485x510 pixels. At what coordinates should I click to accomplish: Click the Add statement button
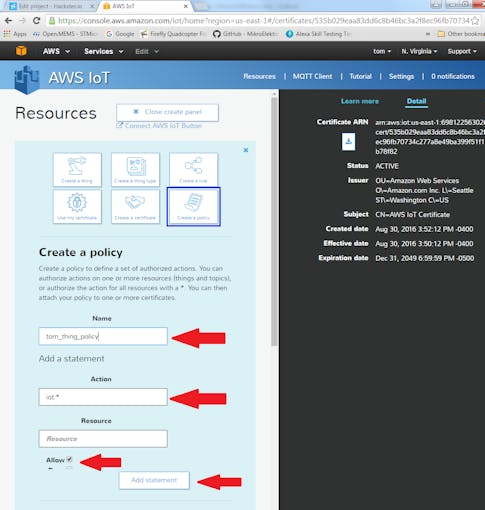point(154,480)
